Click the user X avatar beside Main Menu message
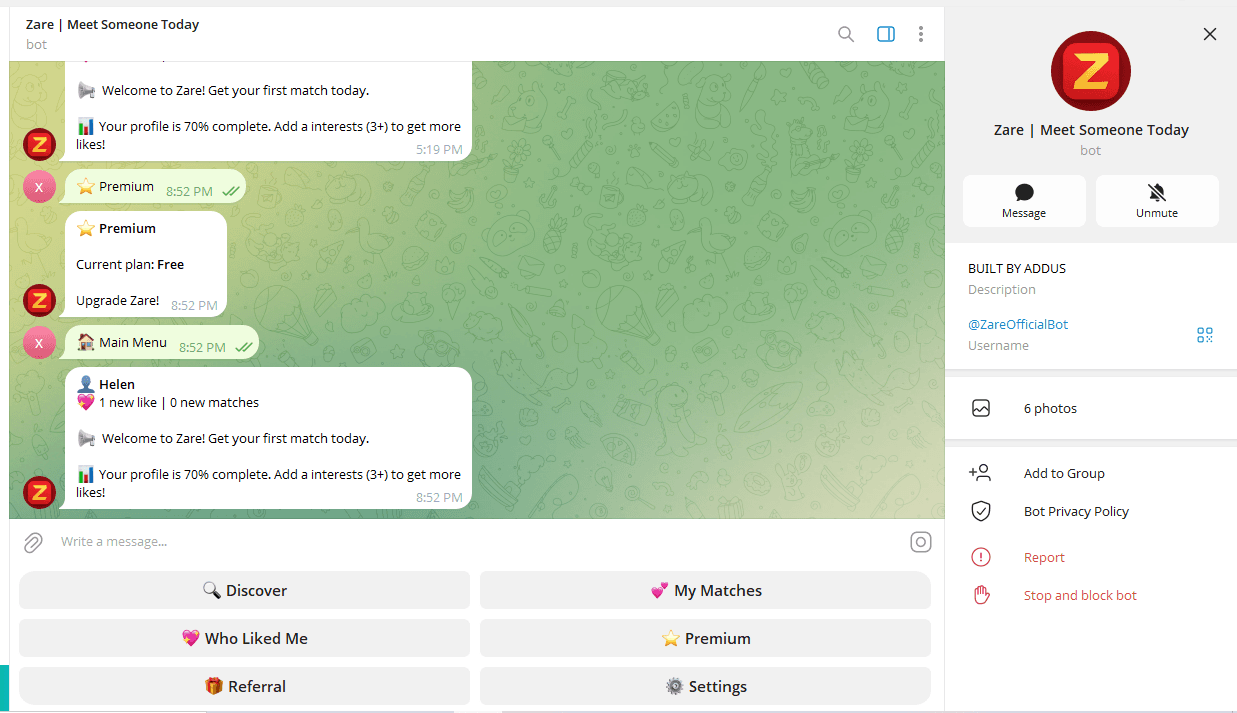 39,342
